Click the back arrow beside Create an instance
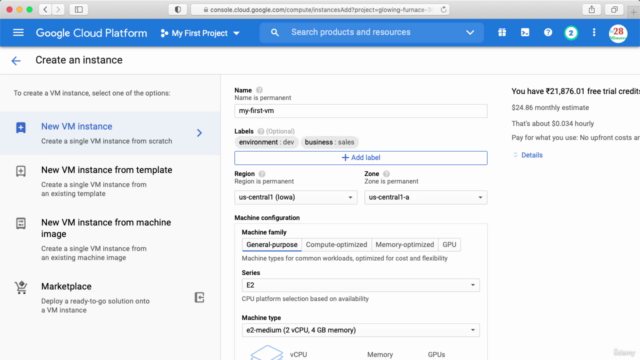The height and width of the screenshot is (360, 640). pos(16,61)
